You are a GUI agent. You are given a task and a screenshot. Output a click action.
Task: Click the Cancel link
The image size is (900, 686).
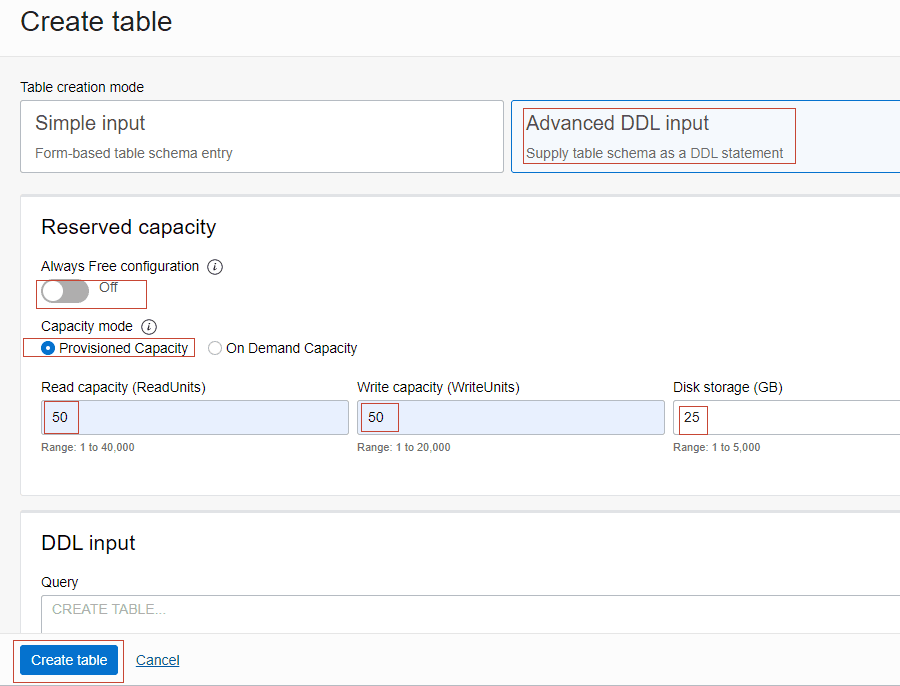click(x=157, y=660)
